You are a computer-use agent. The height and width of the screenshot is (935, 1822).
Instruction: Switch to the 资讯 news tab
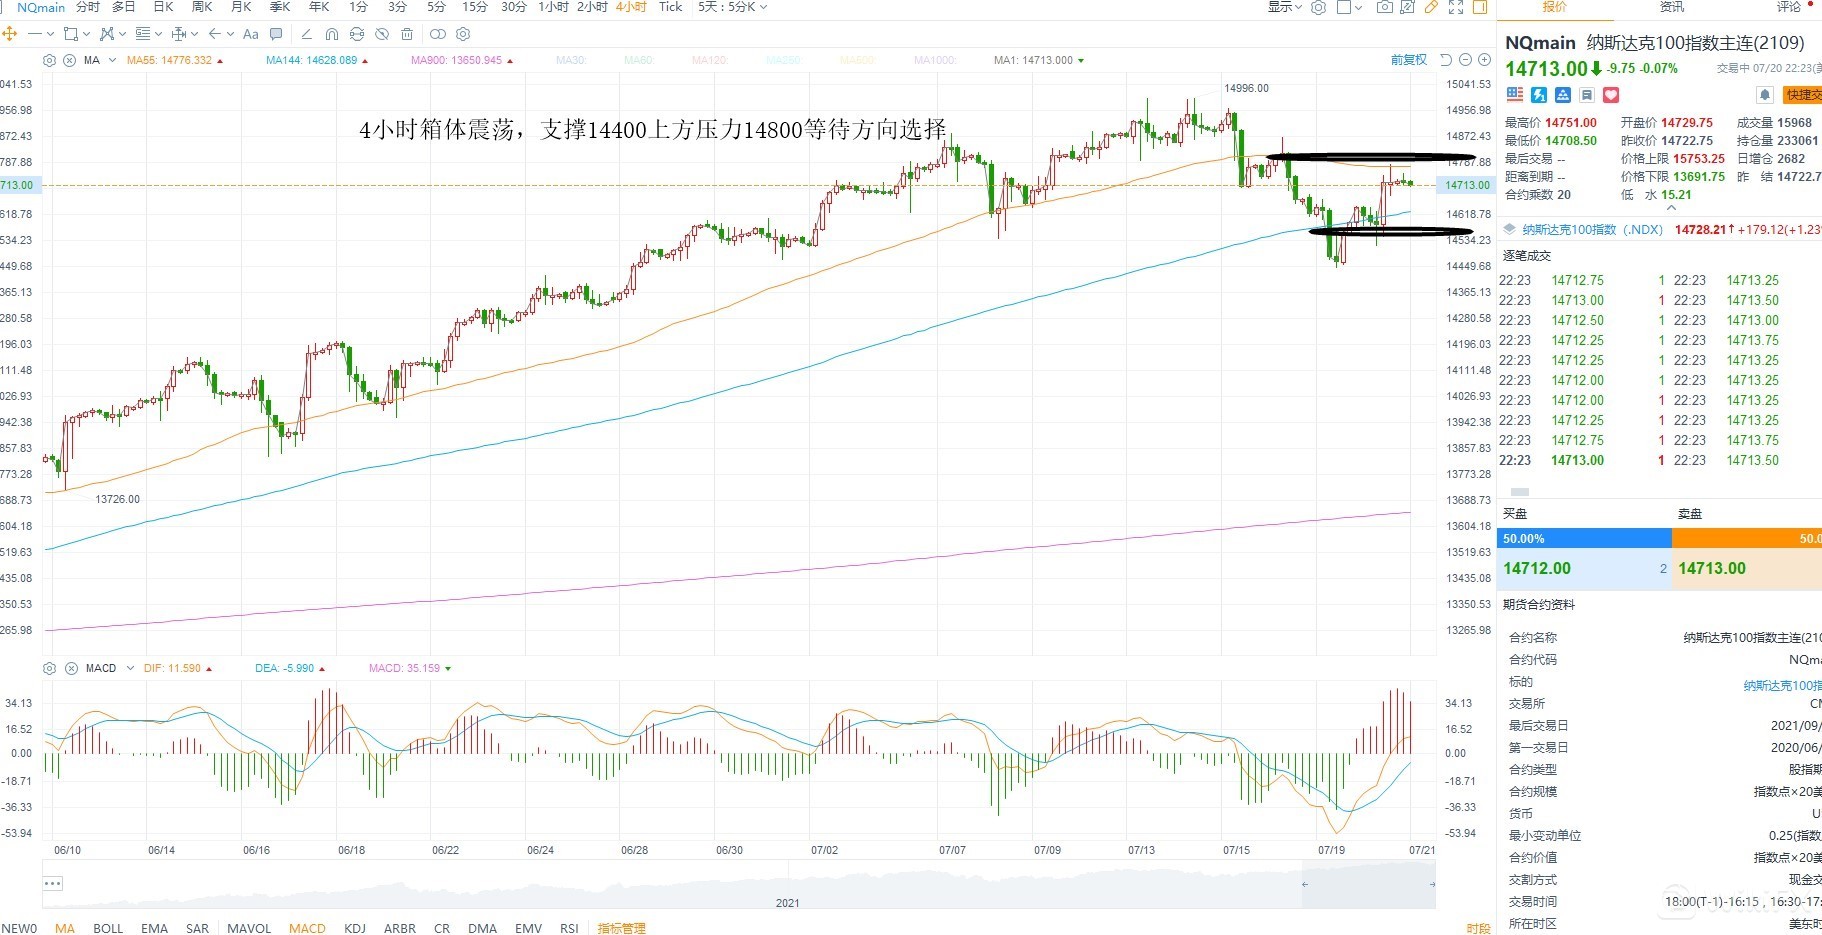click(1672, 7)
